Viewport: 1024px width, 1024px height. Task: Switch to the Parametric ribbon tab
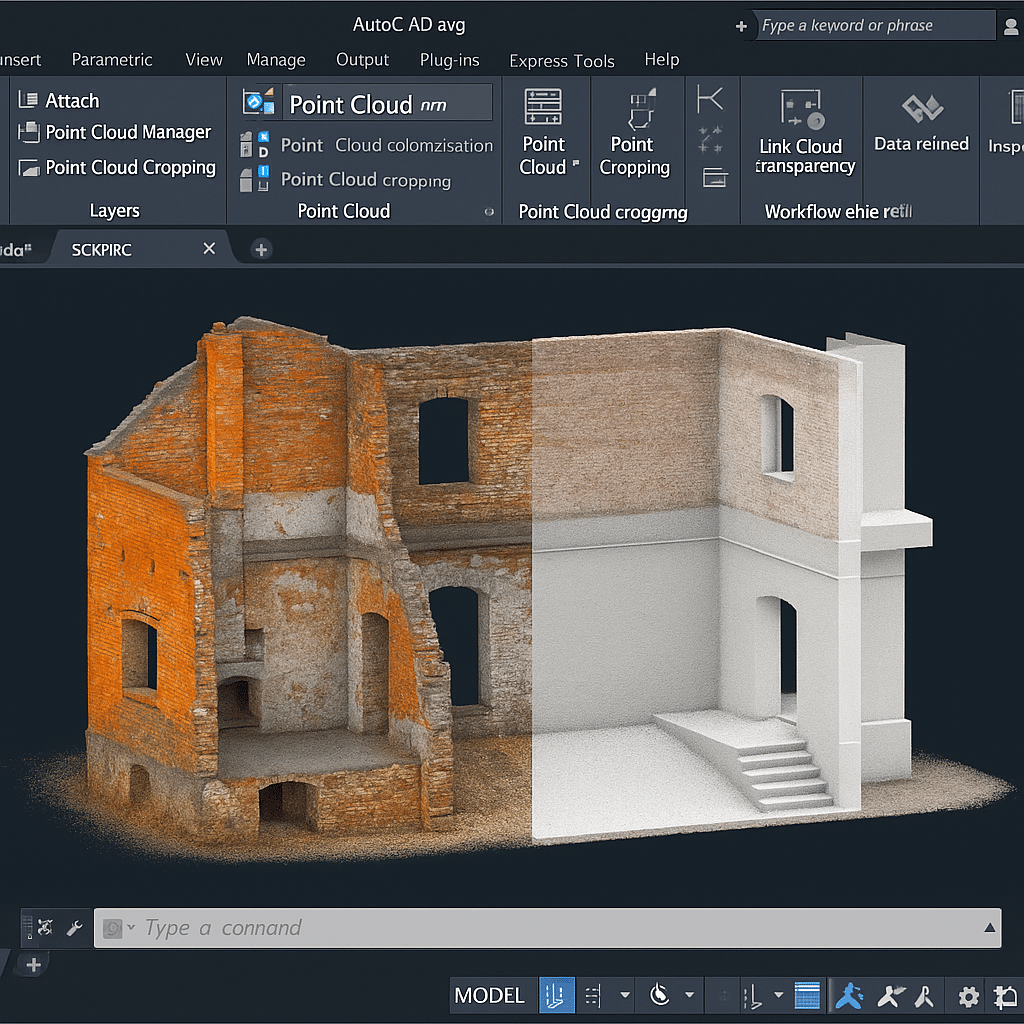point(112,60)
